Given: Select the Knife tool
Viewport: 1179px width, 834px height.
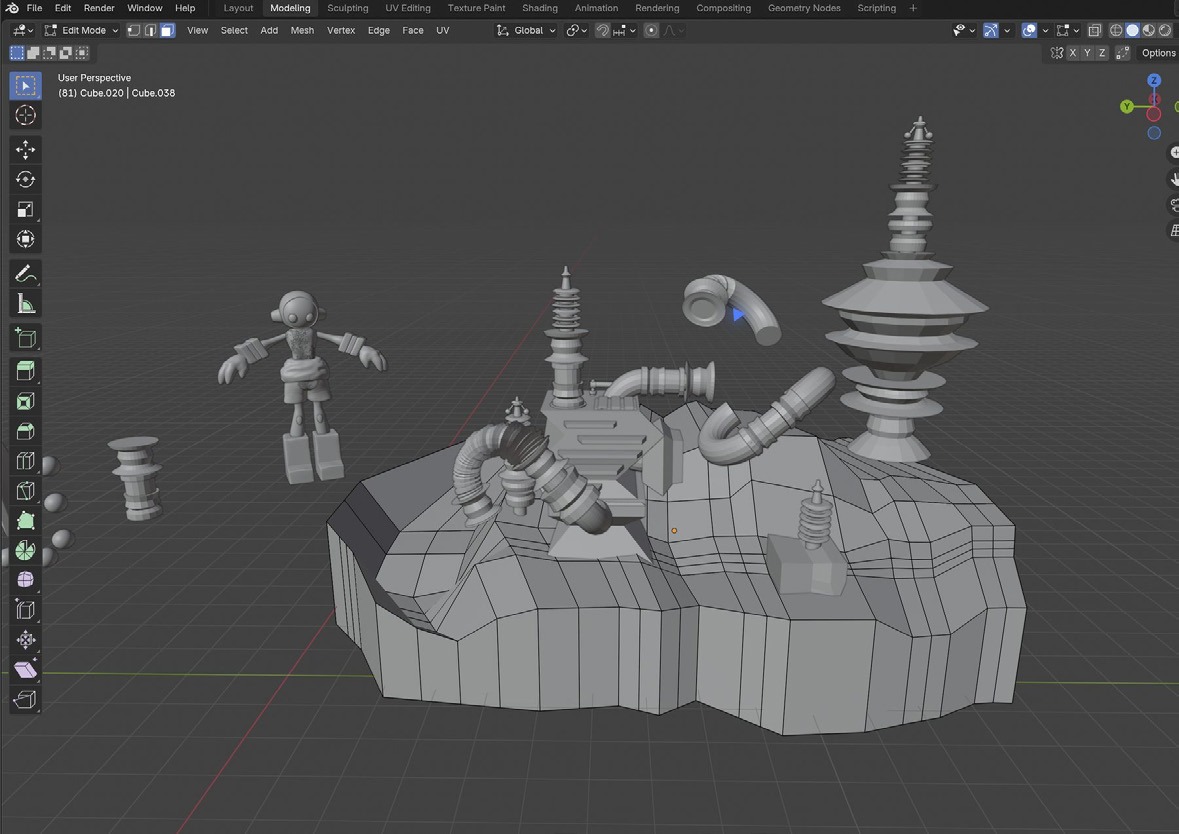Looking at the screenshot, I should pyautogui.click(x=25, y=491).
